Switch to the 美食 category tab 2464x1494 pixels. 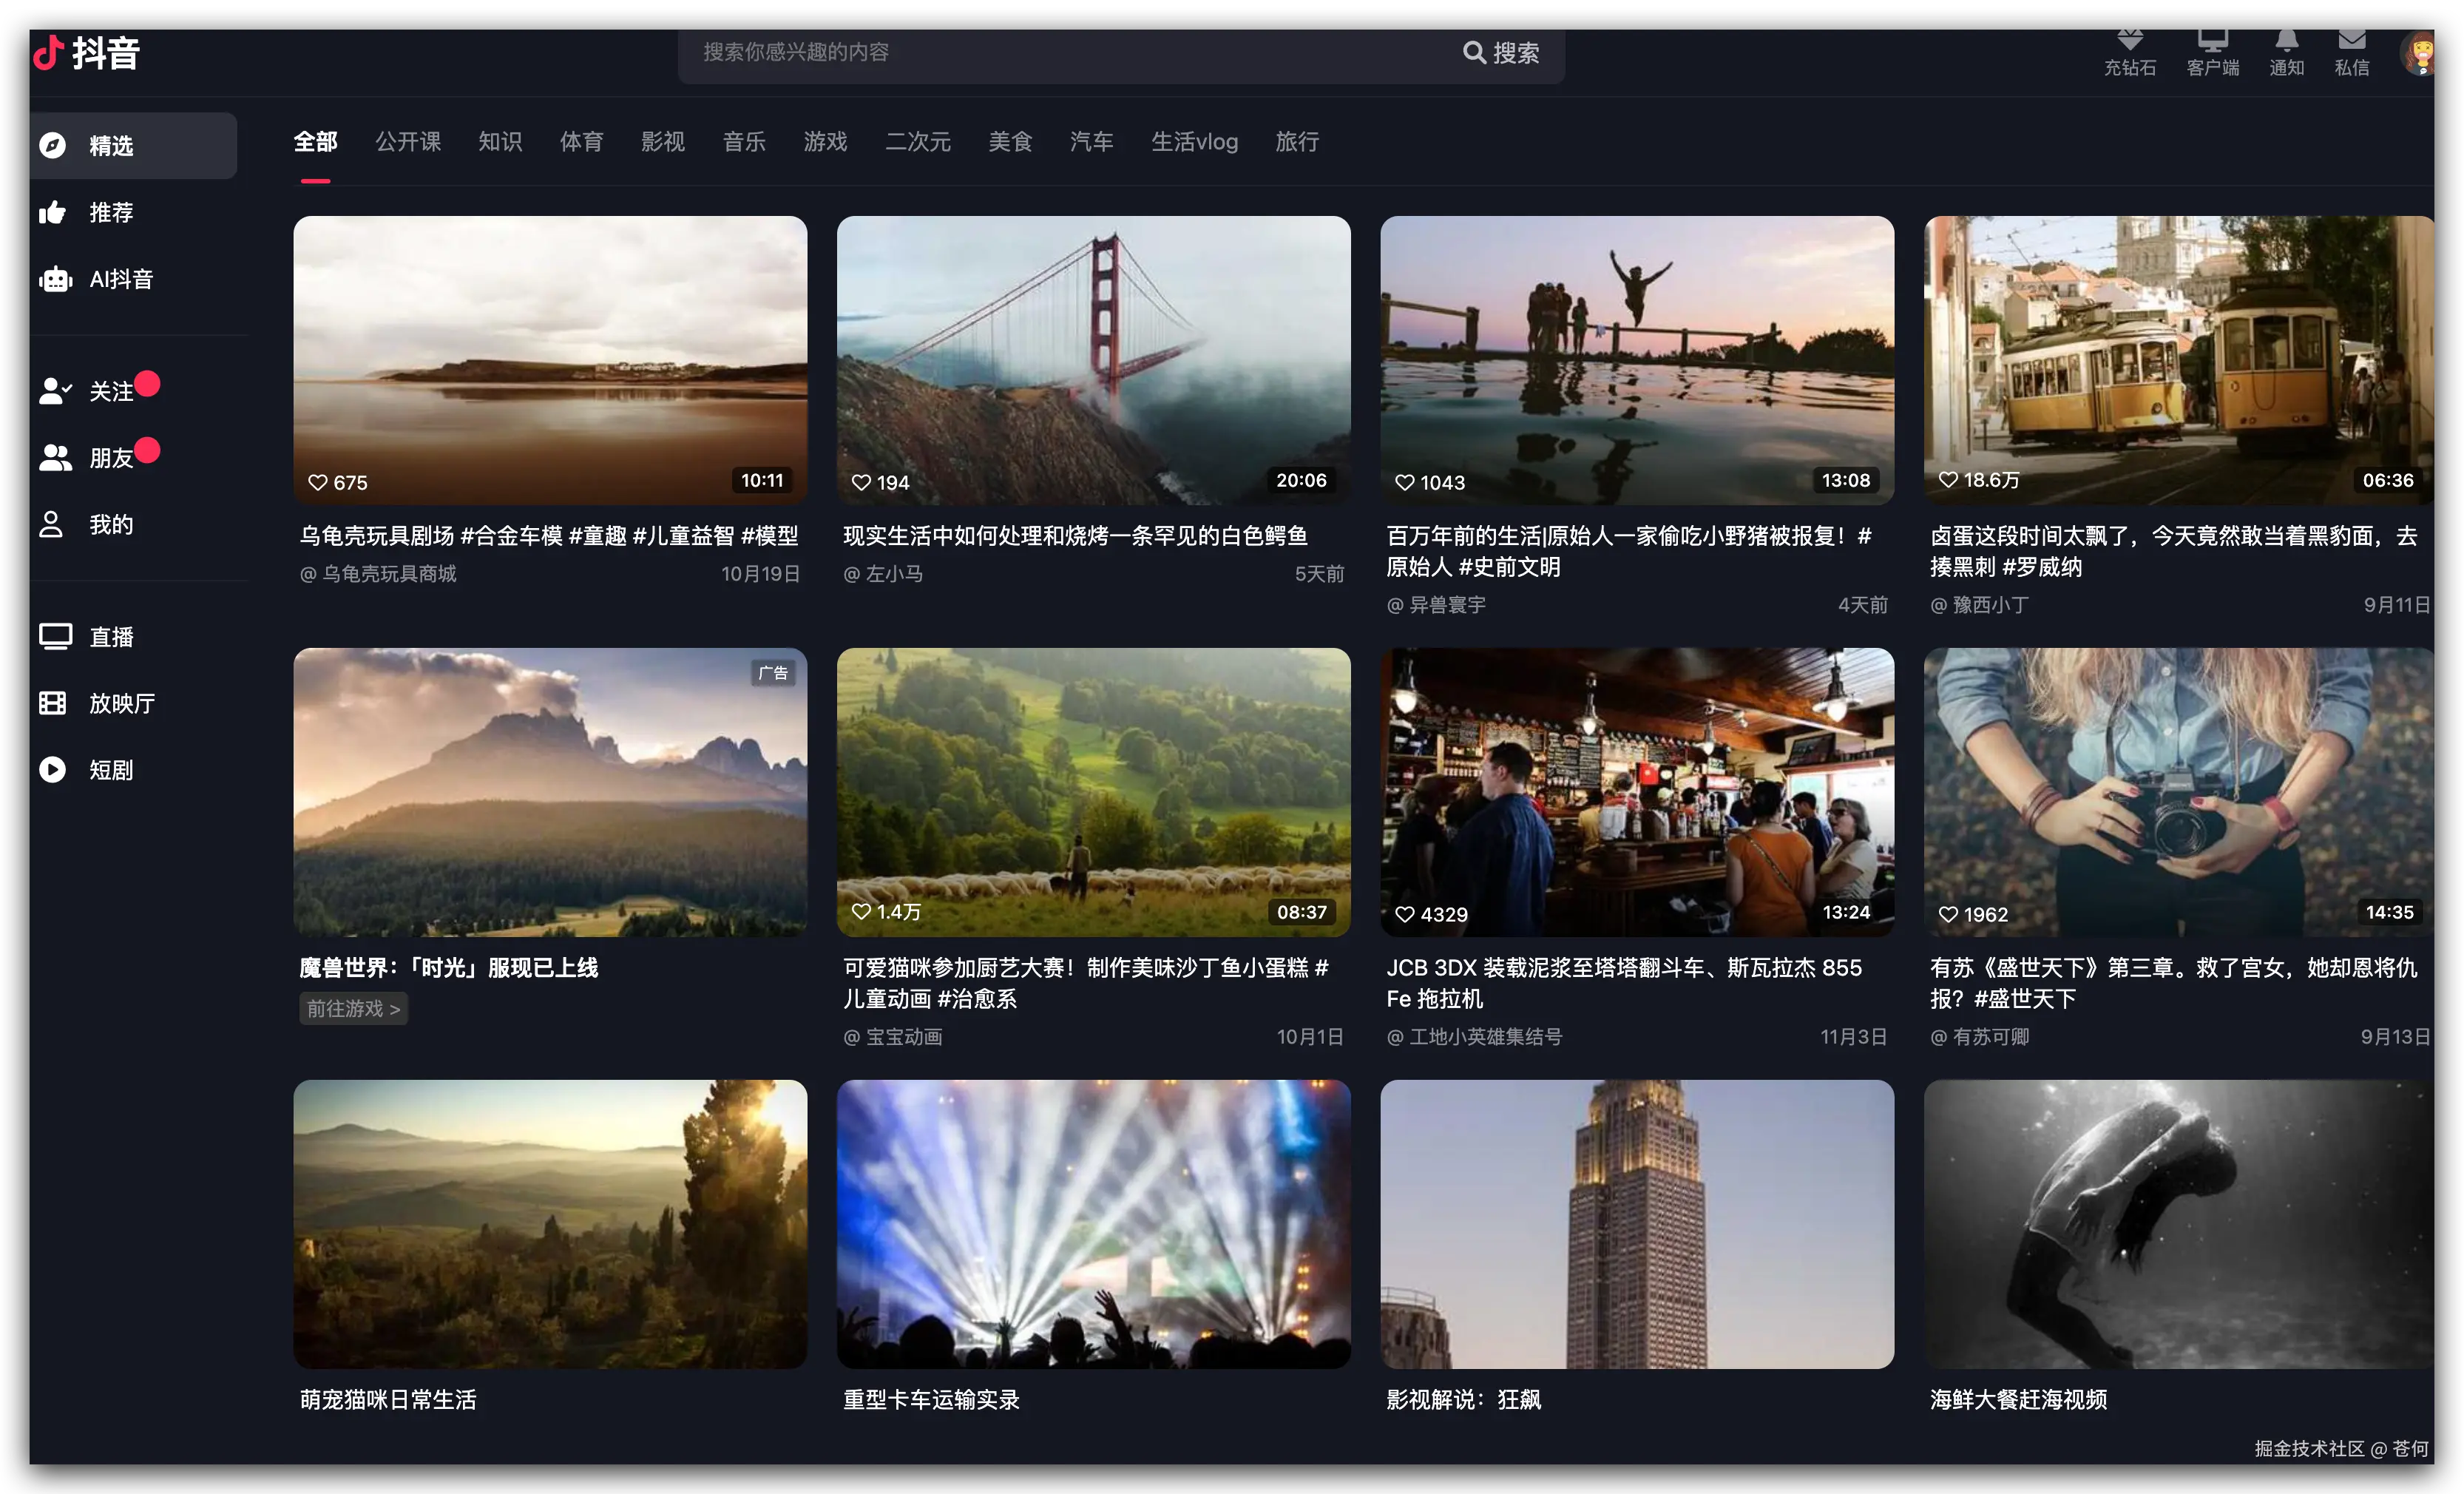point(1010,142)
